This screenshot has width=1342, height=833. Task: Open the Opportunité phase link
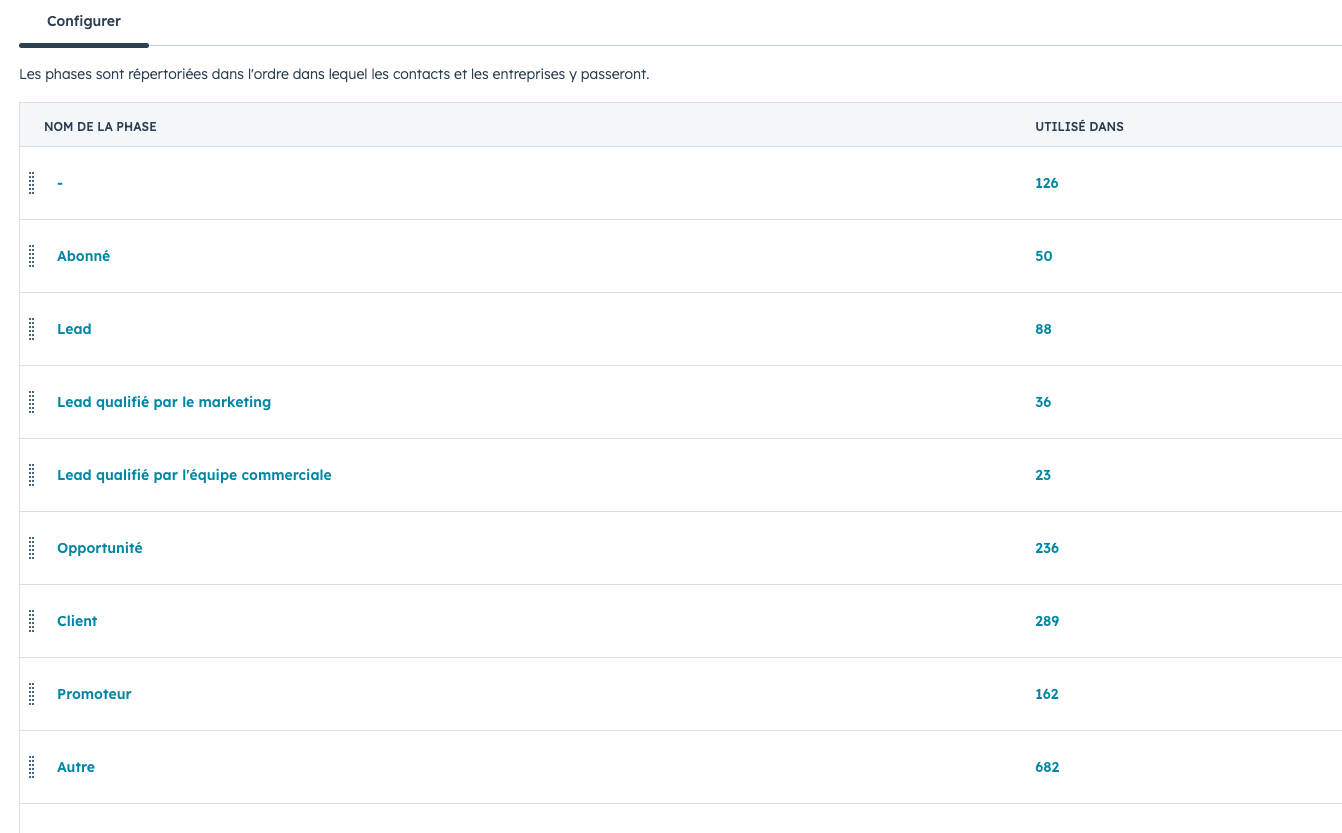click(100, 548)
